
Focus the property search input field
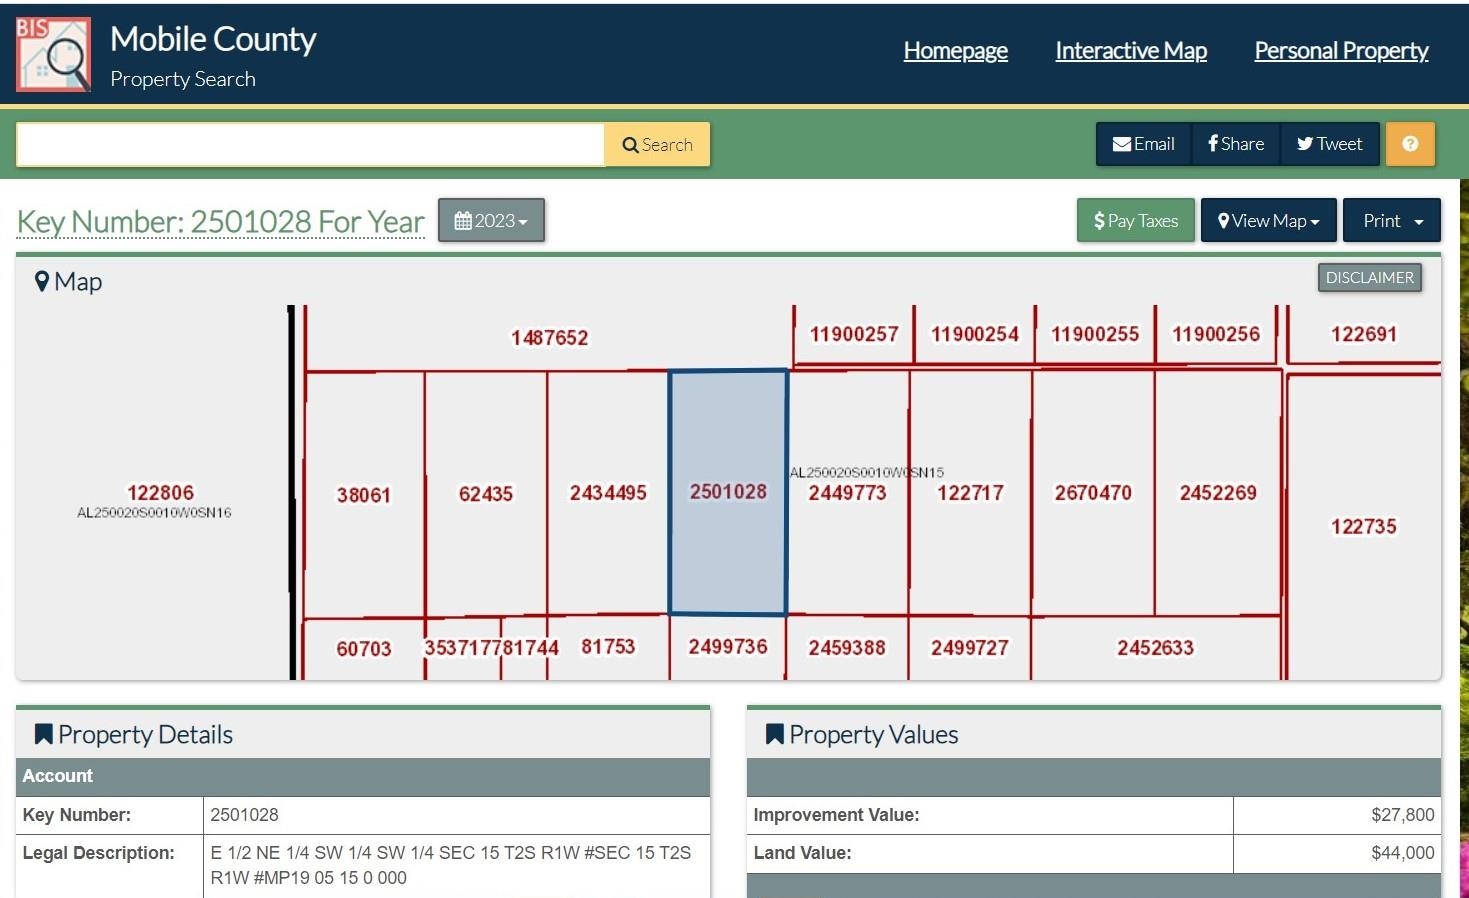coord(311,145)
